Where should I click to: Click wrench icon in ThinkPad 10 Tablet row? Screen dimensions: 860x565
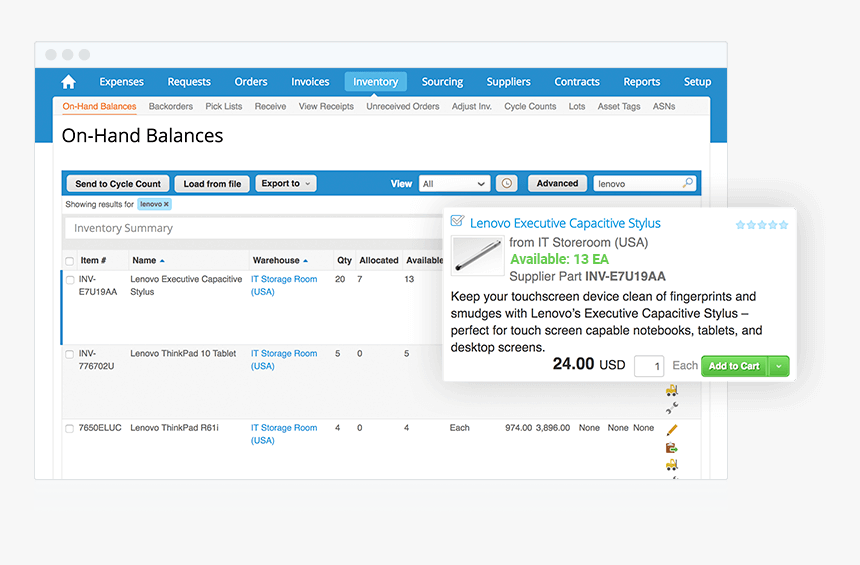(x=672, y=408)
